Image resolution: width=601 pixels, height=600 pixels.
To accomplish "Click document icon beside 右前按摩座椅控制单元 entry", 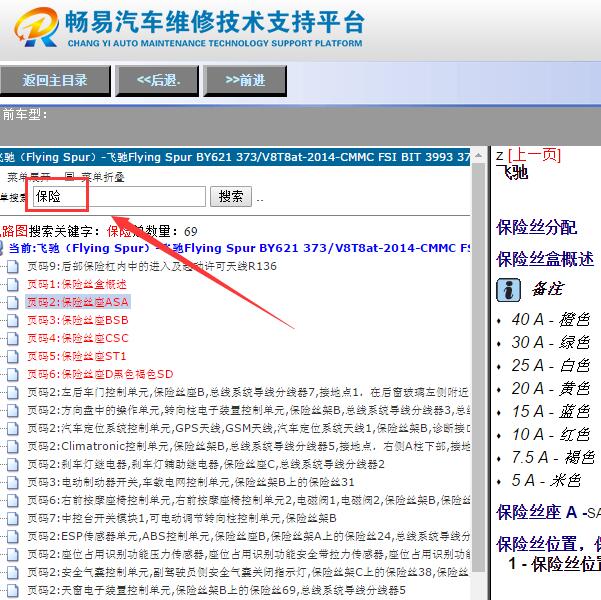I will [13, 500].
